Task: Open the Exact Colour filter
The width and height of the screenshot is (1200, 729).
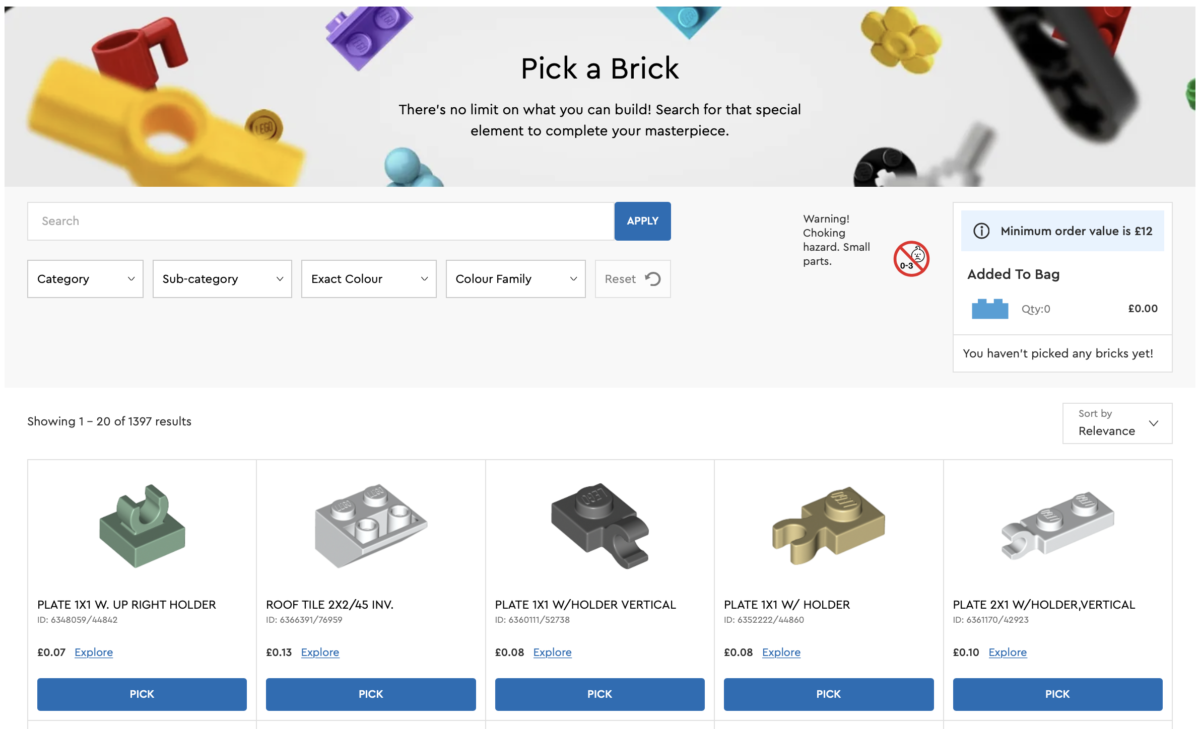Action: [368, 279]
